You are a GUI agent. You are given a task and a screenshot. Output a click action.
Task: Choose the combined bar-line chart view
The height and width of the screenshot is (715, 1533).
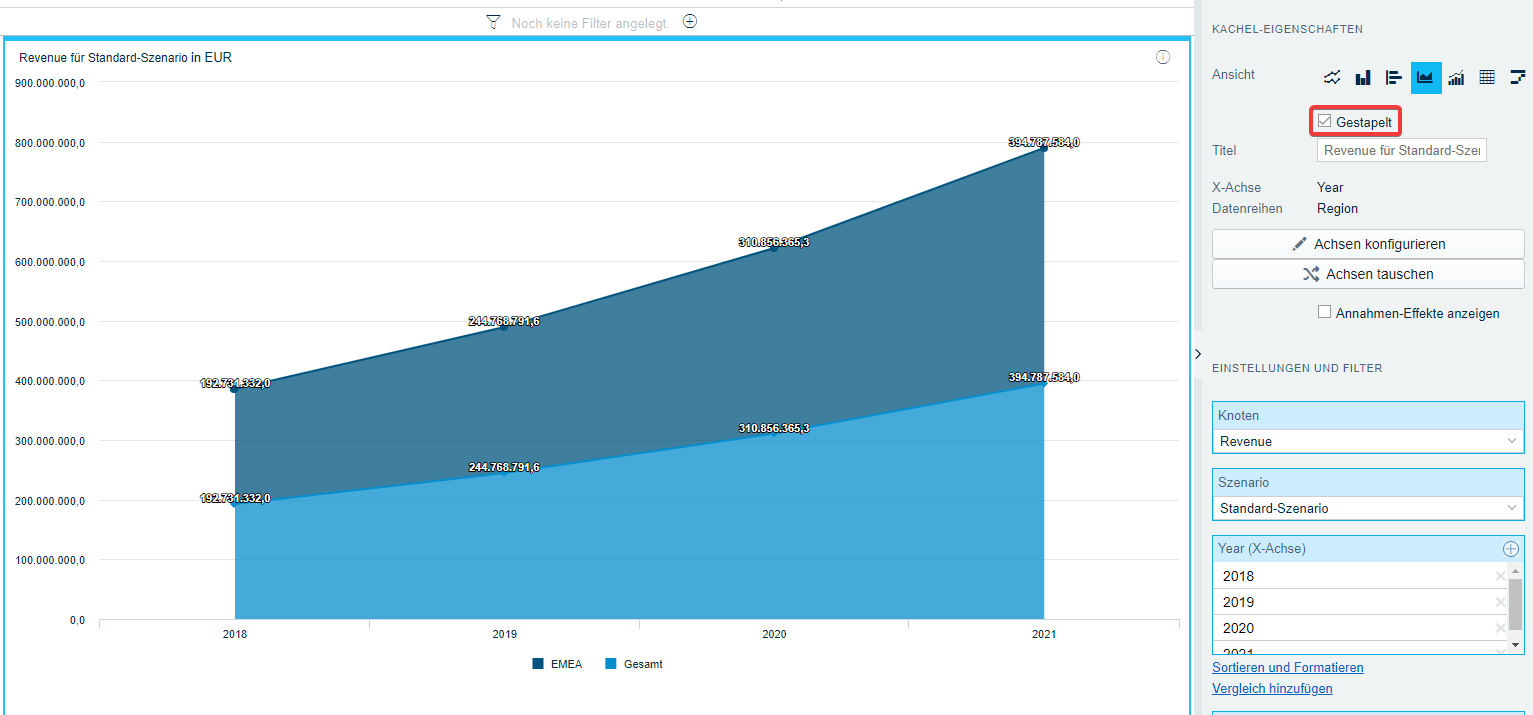(x=1456, y=77)
